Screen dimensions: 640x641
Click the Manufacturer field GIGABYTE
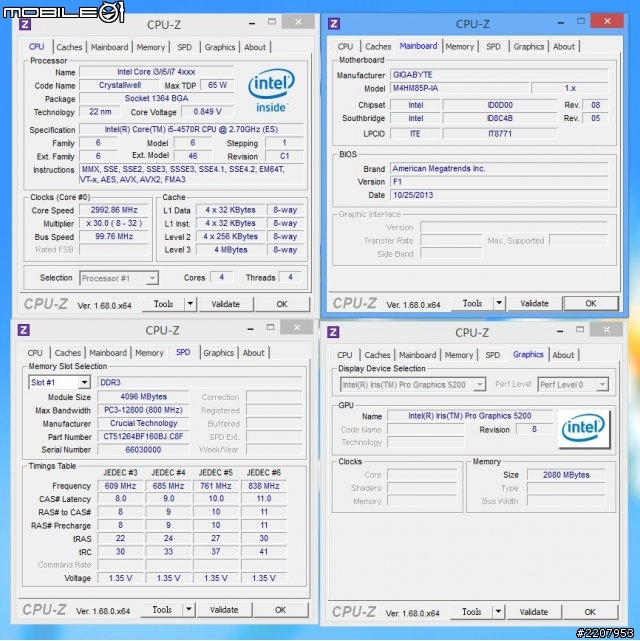pyautogui.click(x=499, y=75)
